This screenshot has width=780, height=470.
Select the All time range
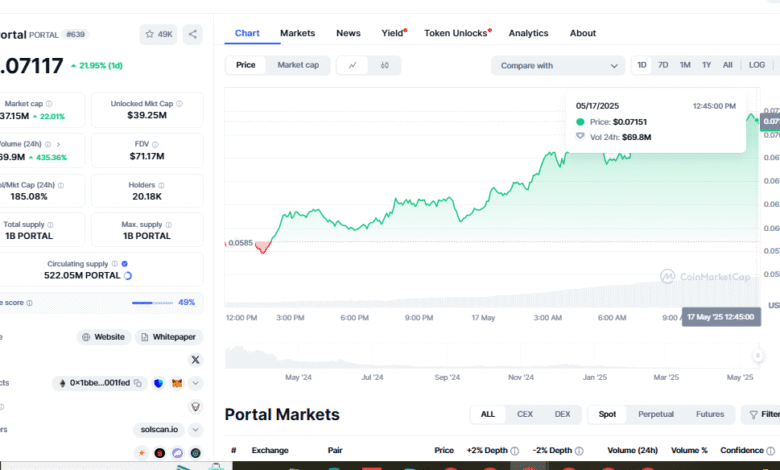(727, 65)
